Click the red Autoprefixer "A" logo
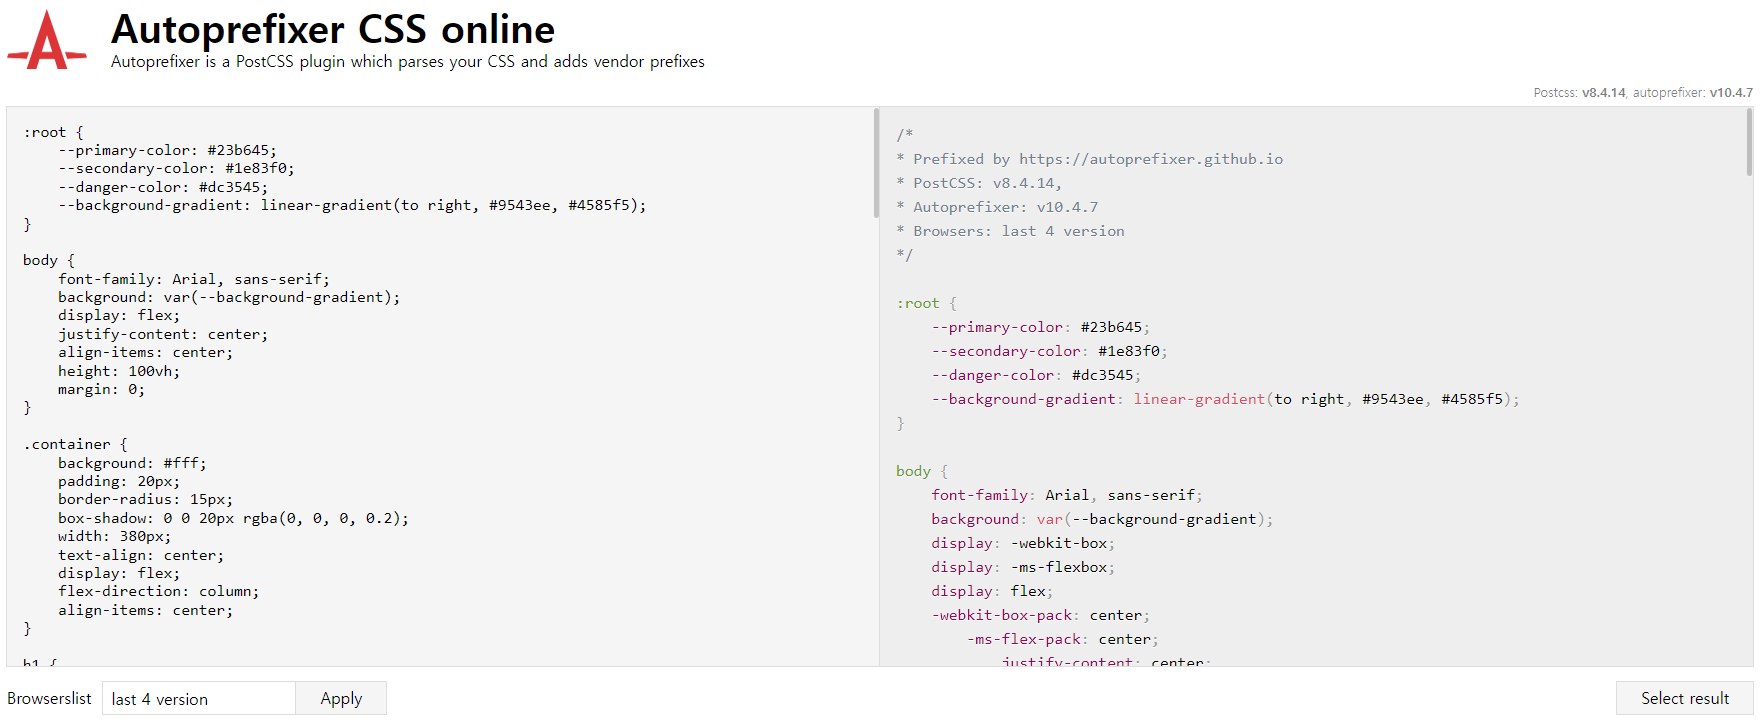The width and height of the screenshot is (1764, 722). (47, 41)
